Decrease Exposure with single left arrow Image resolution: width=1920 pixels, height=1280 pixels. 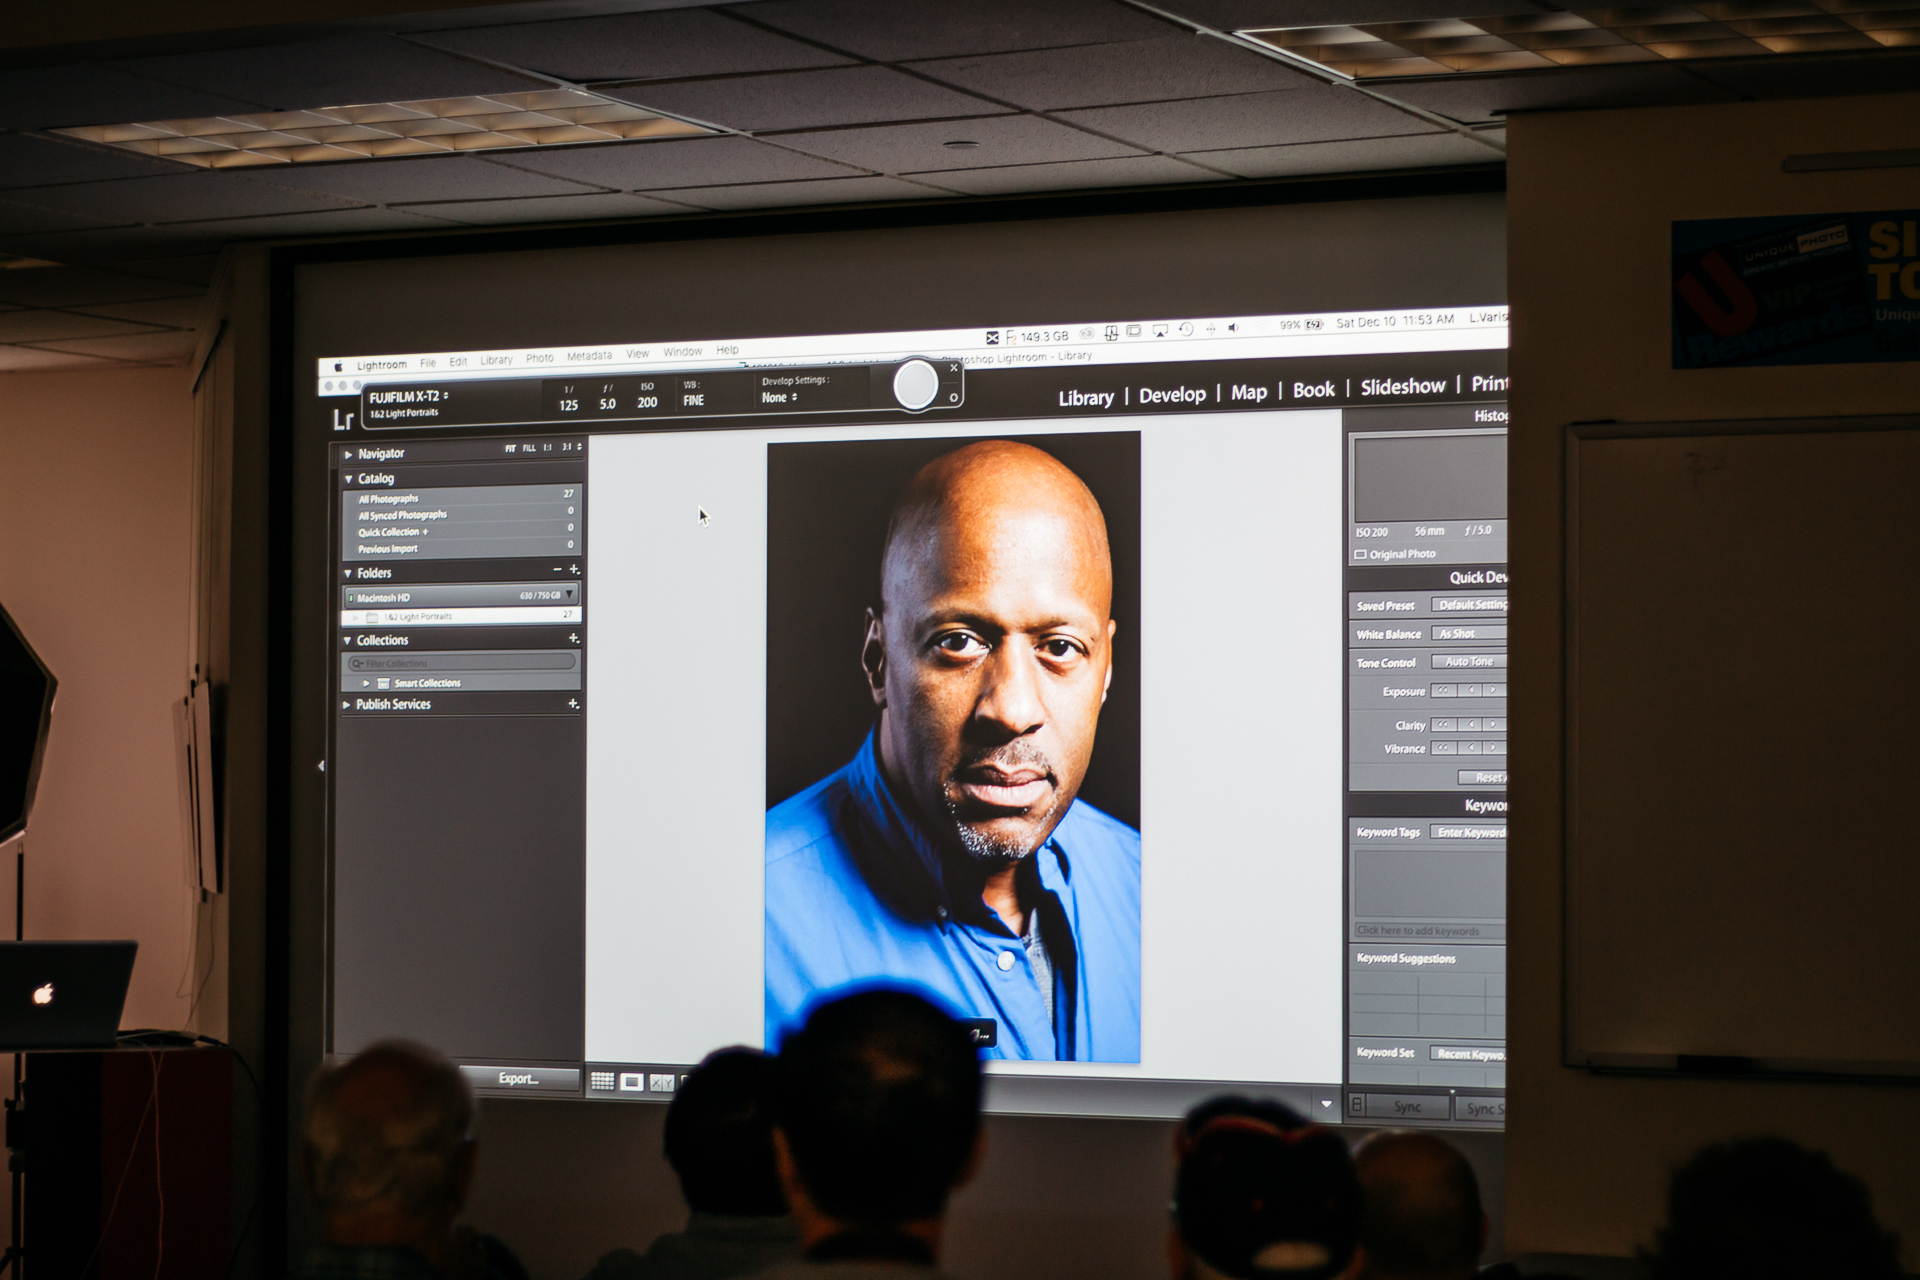tap(1470, 690)
